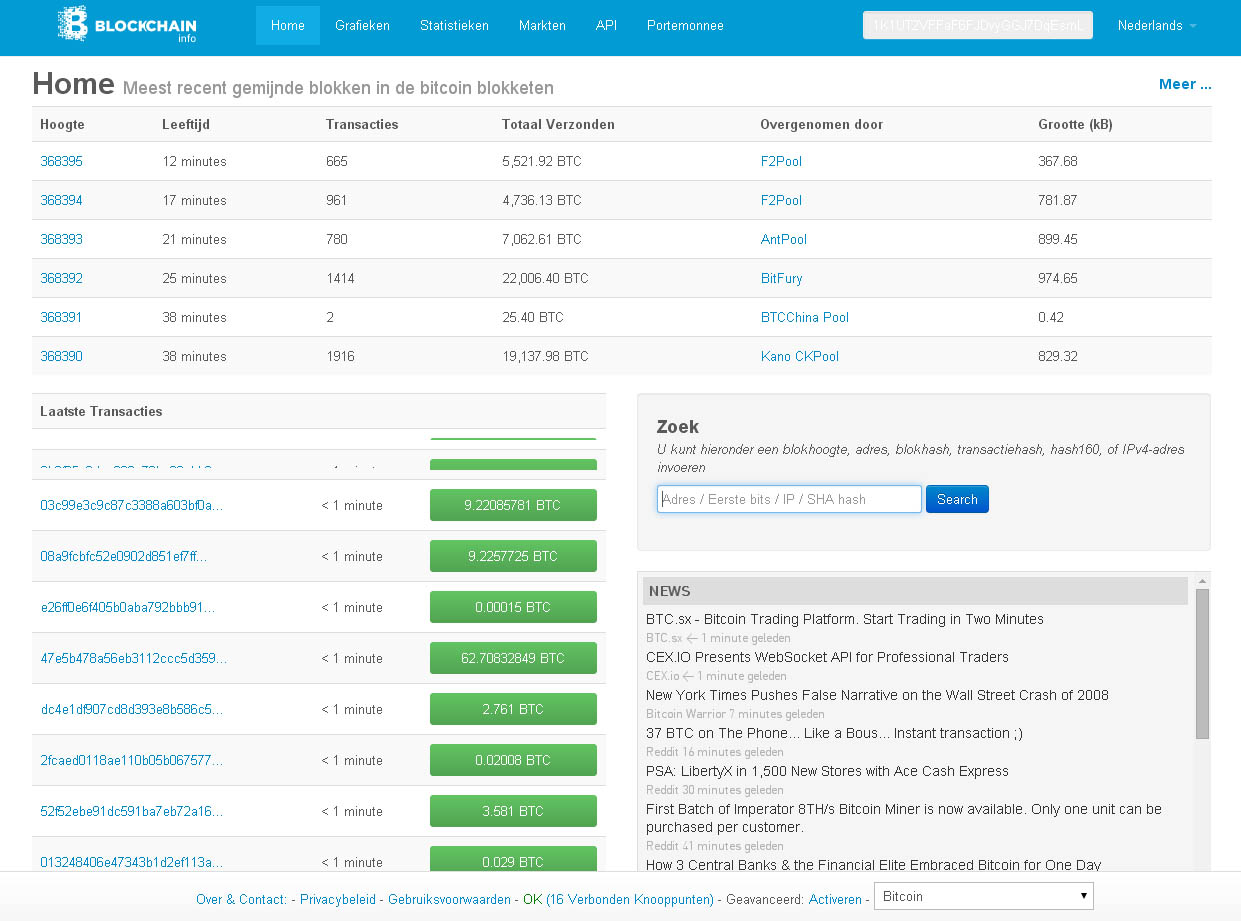Expand the Nederlands language dropdown
Image resolution: width=1241 pixels, height=921 pixels.
pos(1157,25)
